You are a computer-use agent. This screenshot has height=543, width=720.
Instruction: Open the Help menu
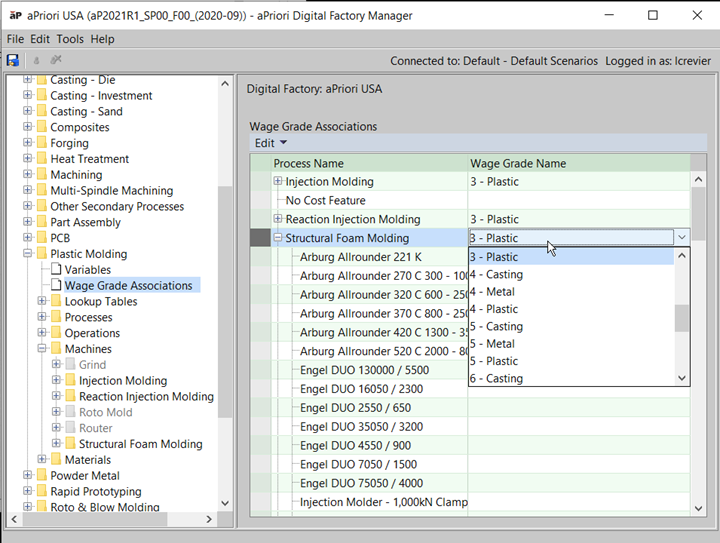click(x=102, y=39)
